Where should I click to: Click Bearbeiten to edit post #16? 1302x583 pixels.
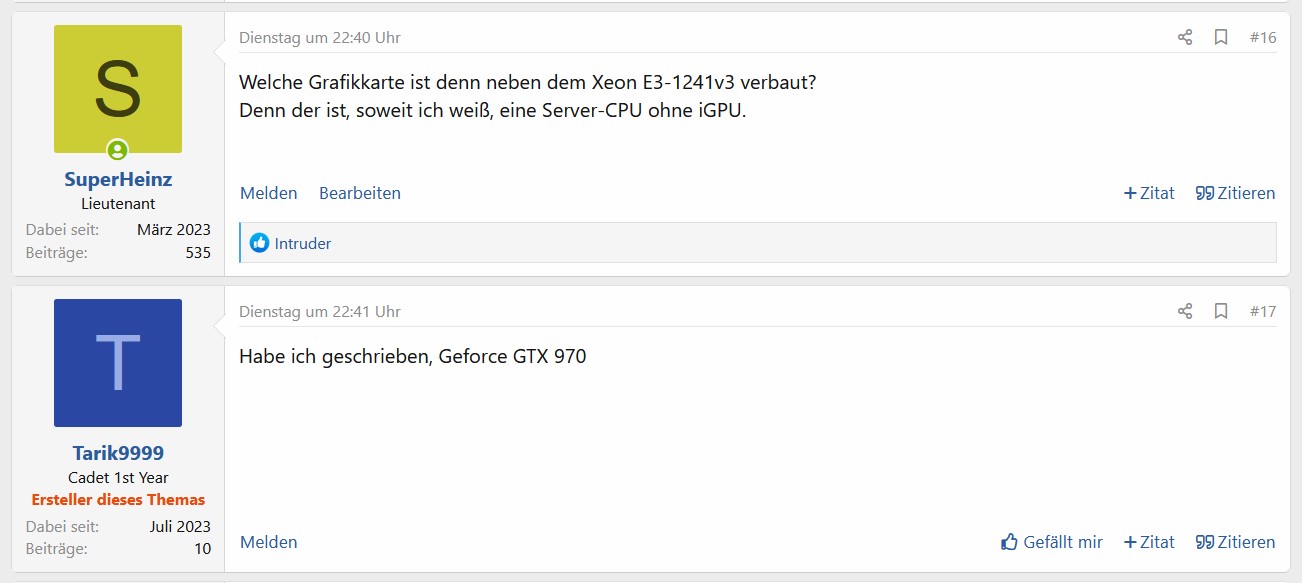click(x=360, y=193)
